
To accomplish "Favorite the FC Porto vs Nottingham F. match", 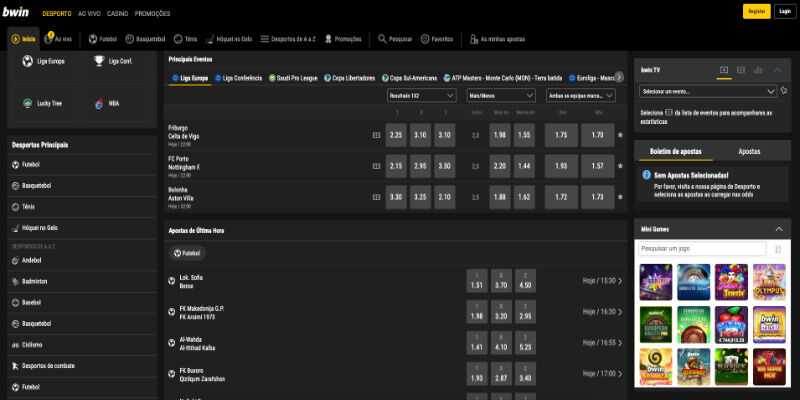I will click(x=620, y=166).
